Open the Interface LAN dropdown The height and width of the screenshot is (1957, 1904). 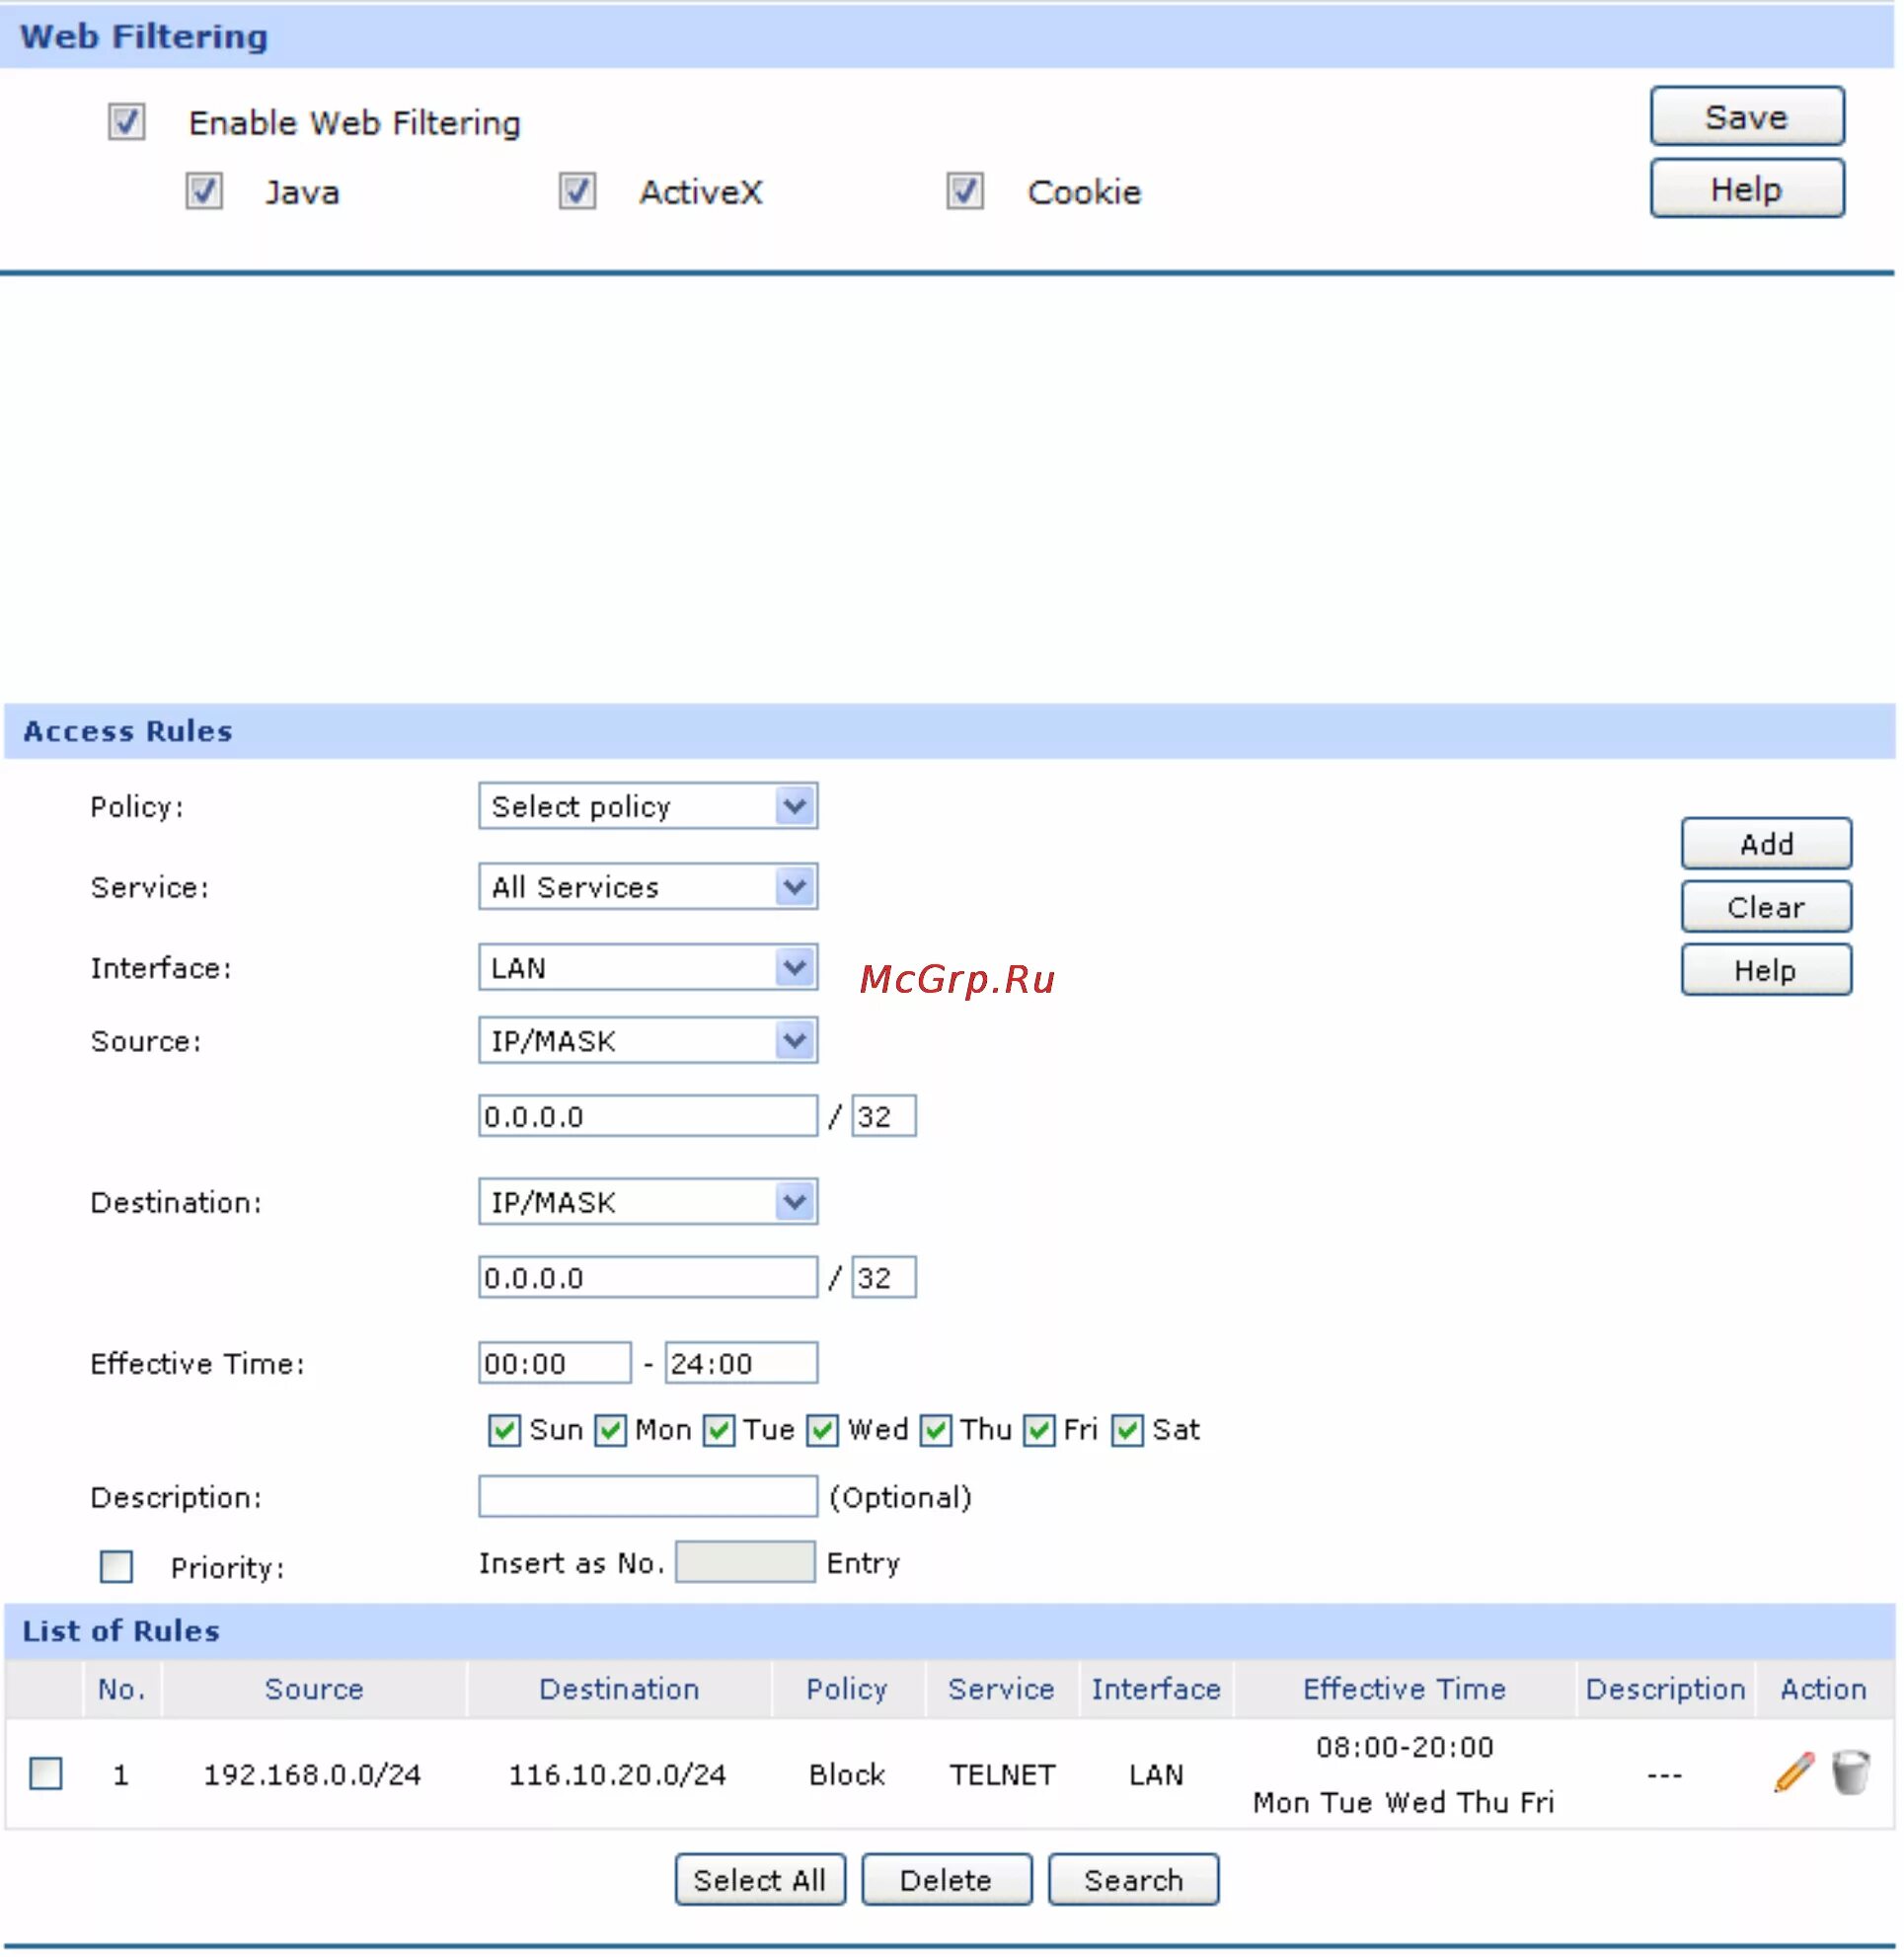point(647,967)
